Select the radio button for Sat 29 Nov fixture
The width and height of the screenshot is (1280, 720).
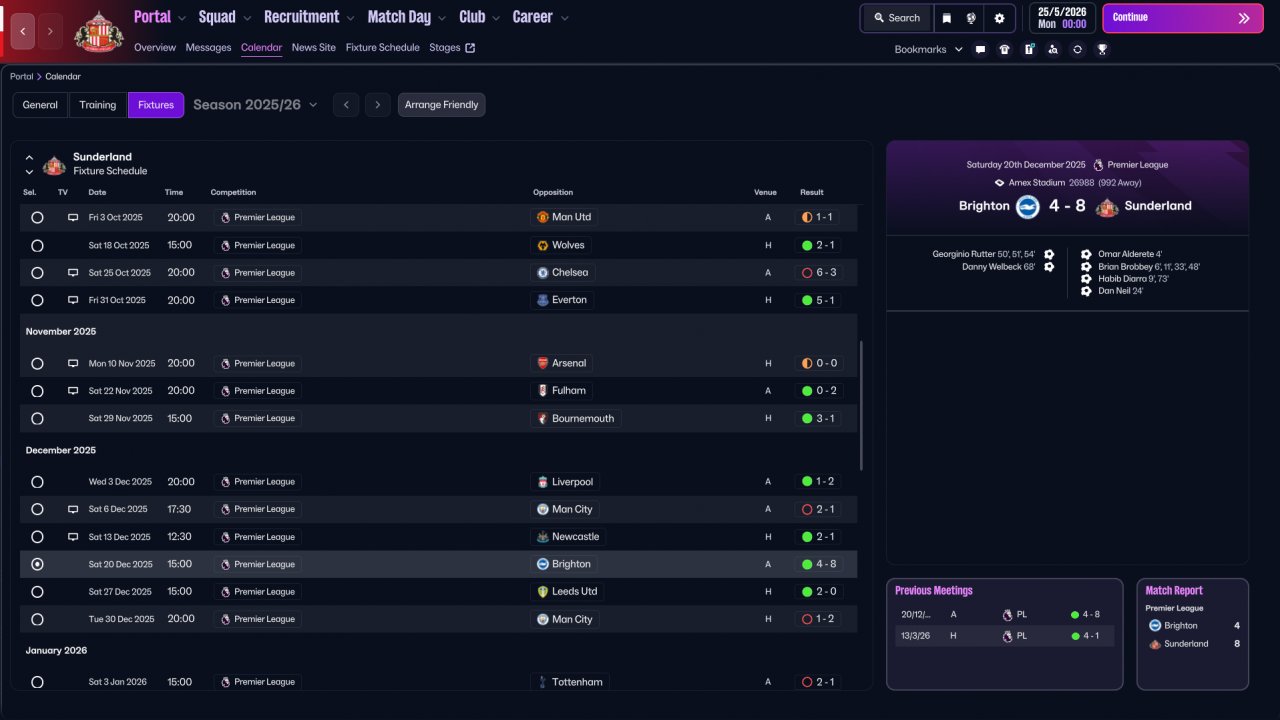coord(37,418)
